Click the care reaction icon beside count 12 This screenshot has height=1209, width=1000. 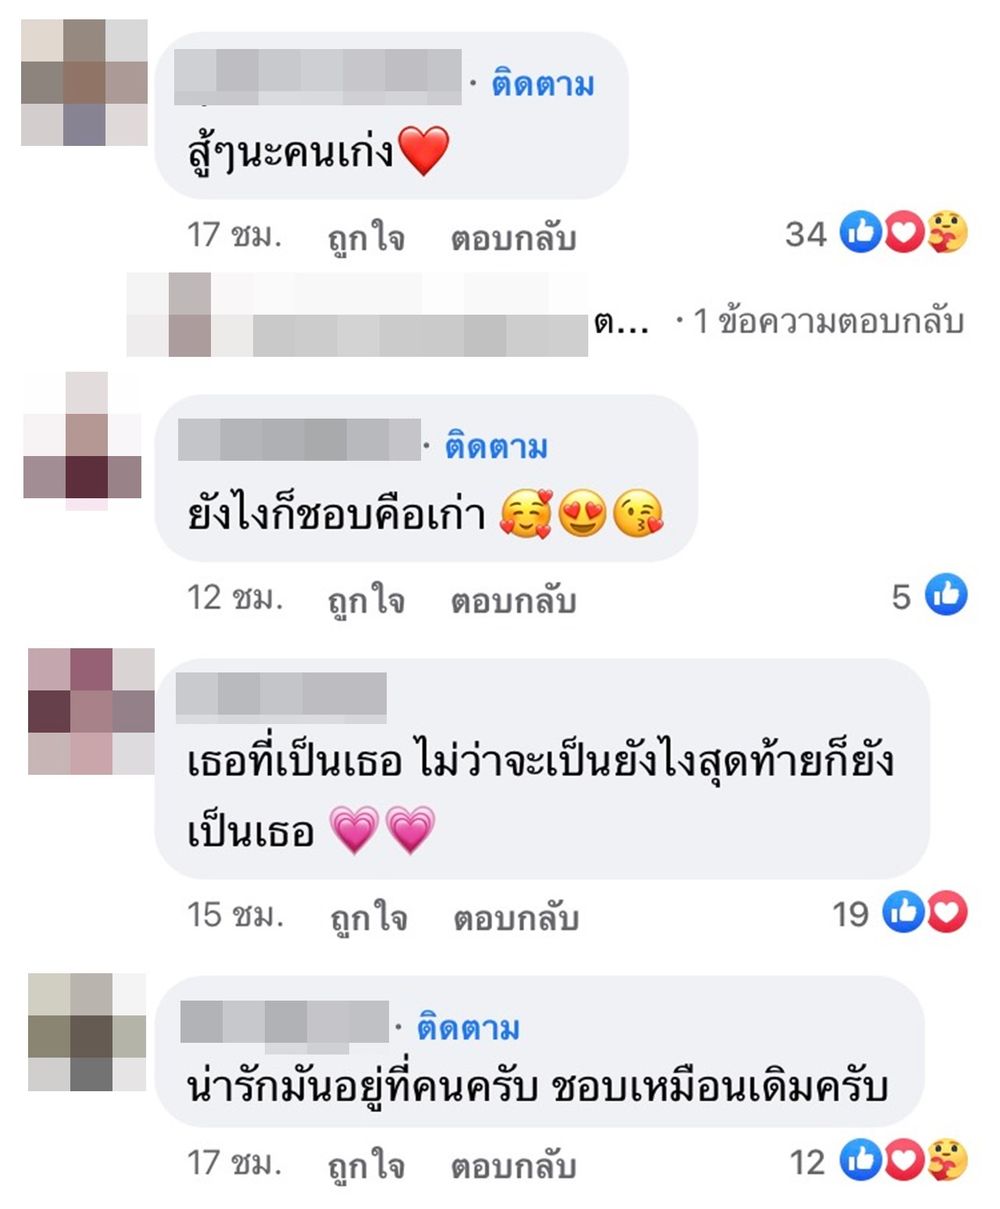(x=945, y=1161)
